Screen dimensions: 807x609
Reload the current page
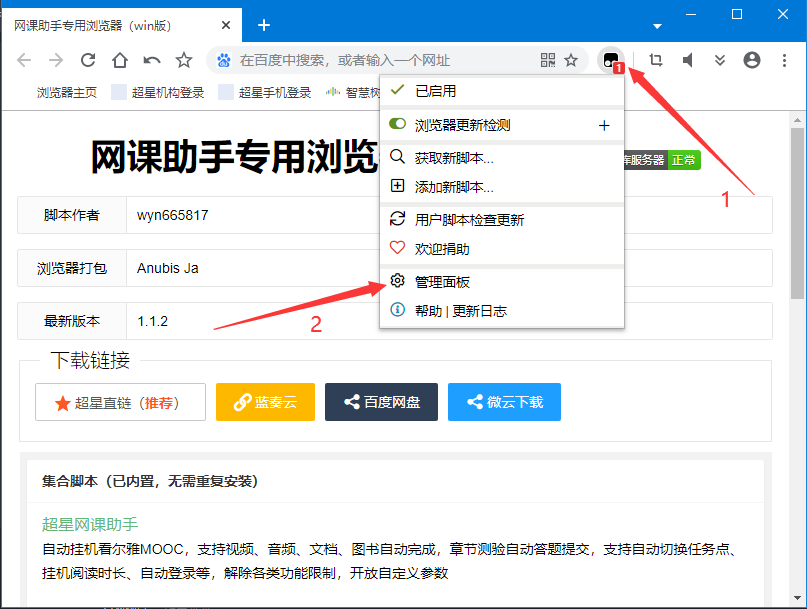coord(88,60)
